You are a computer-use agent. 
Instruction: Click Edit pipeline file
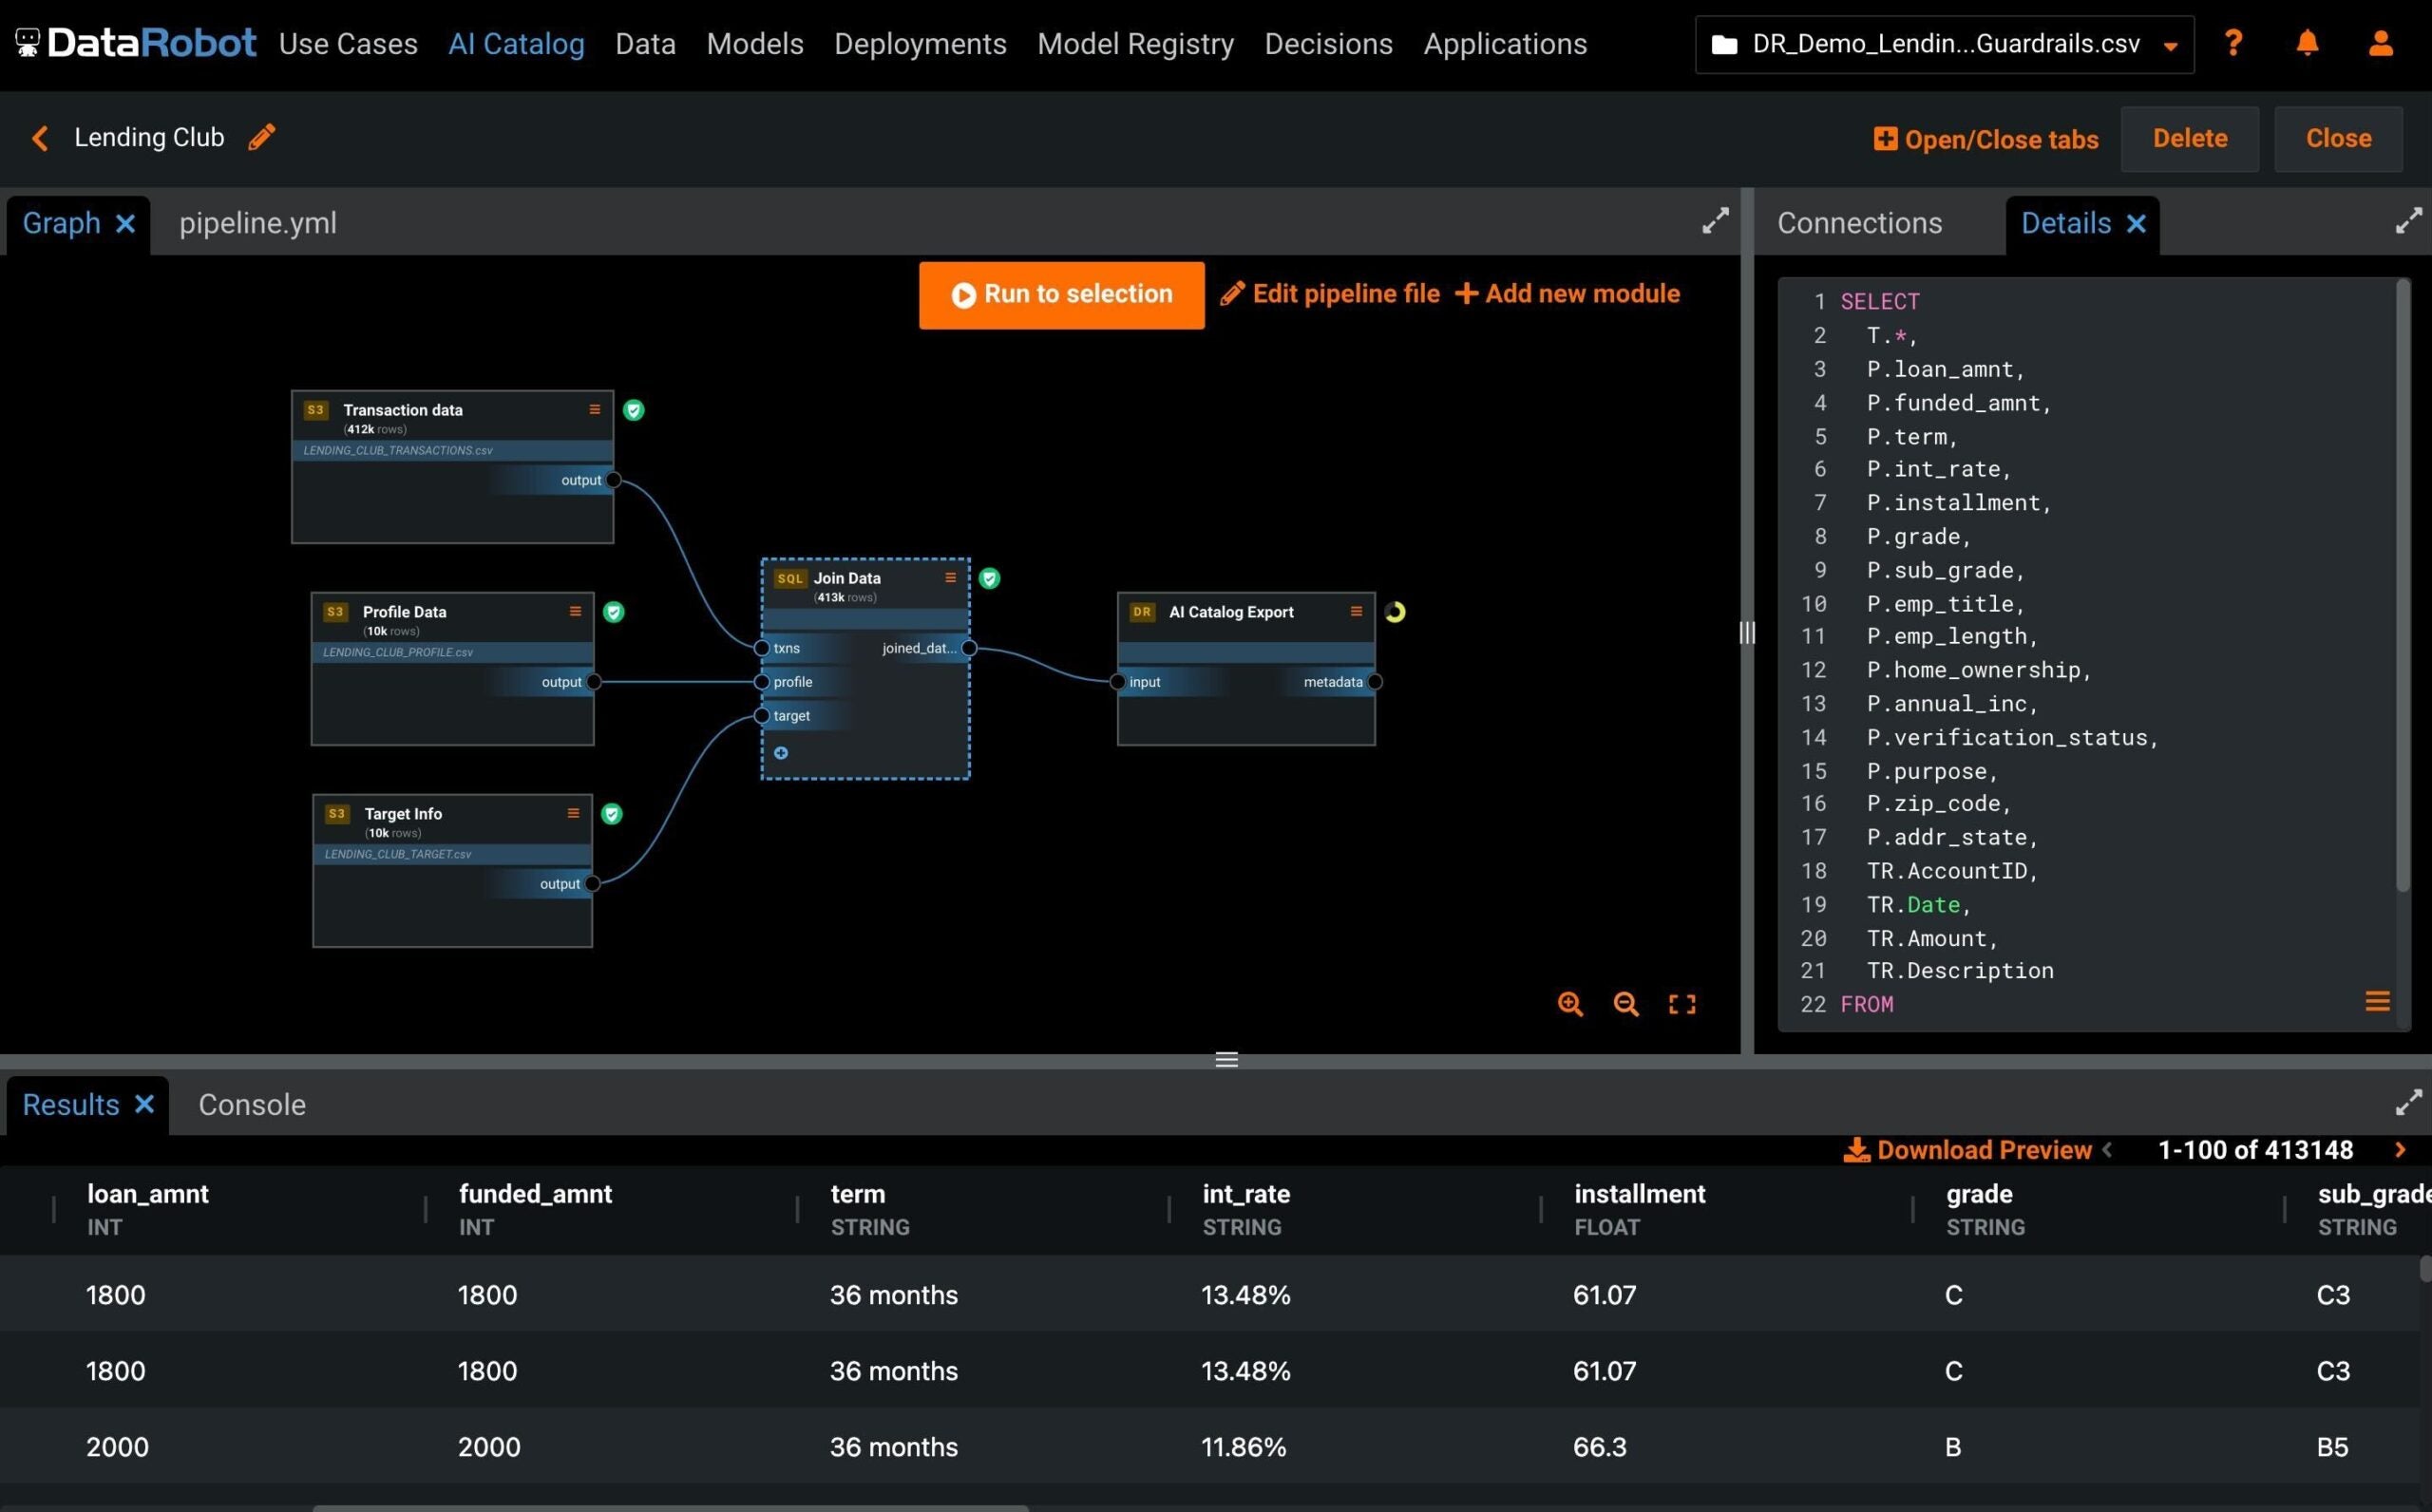(x=1330, y=293)
